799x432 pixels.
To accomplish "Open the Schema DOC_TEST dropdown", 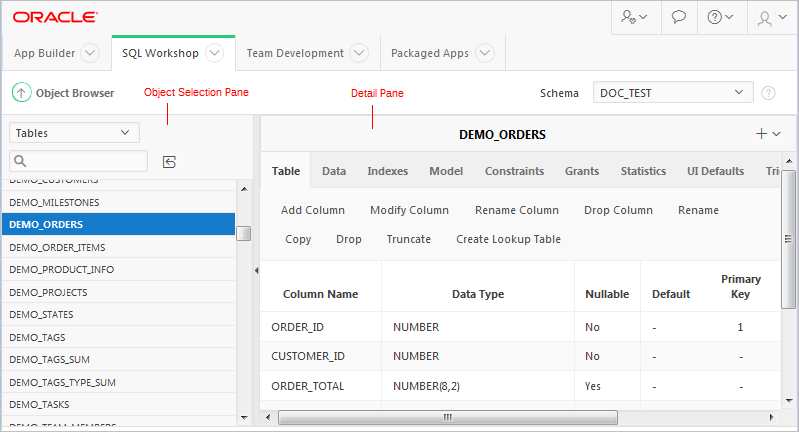I will 672,93.
